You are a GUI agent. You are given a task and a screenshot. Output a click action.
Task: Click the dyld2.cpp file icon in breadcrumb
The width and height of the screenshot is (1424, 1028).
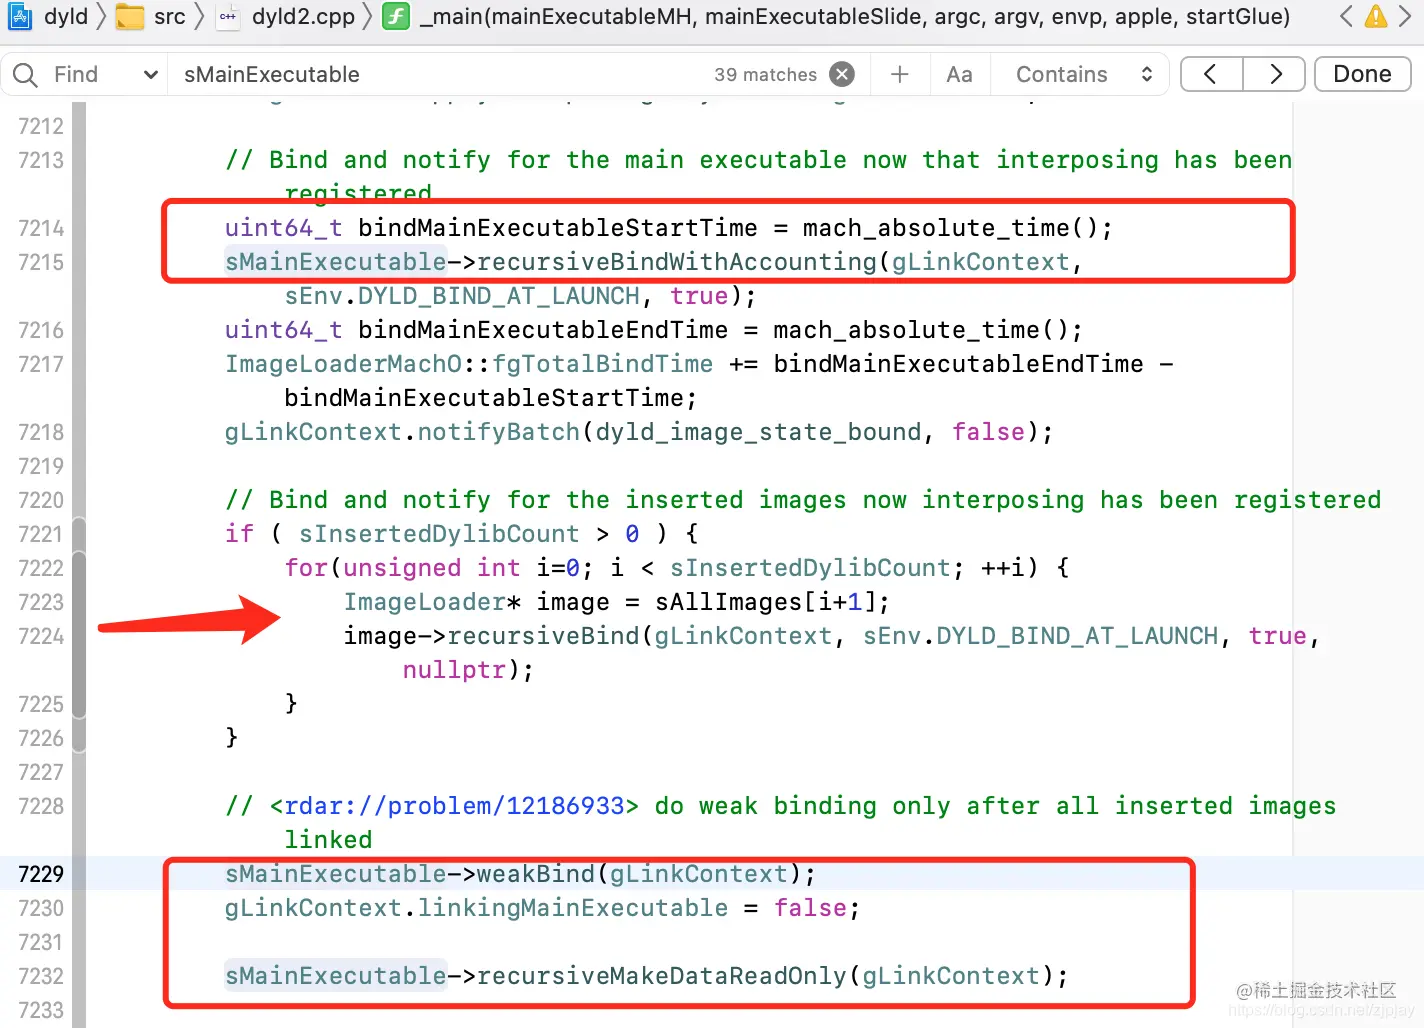pos(229,16)
